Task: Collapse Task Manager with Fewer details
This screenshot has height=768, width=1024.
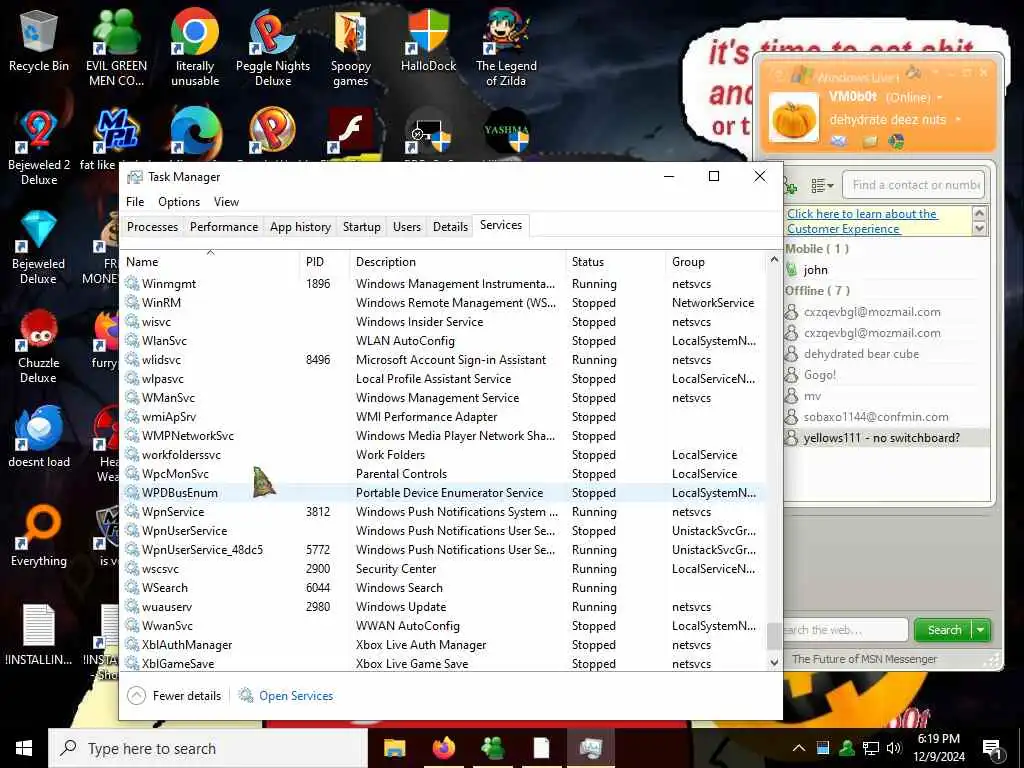Action: [174, 696]
